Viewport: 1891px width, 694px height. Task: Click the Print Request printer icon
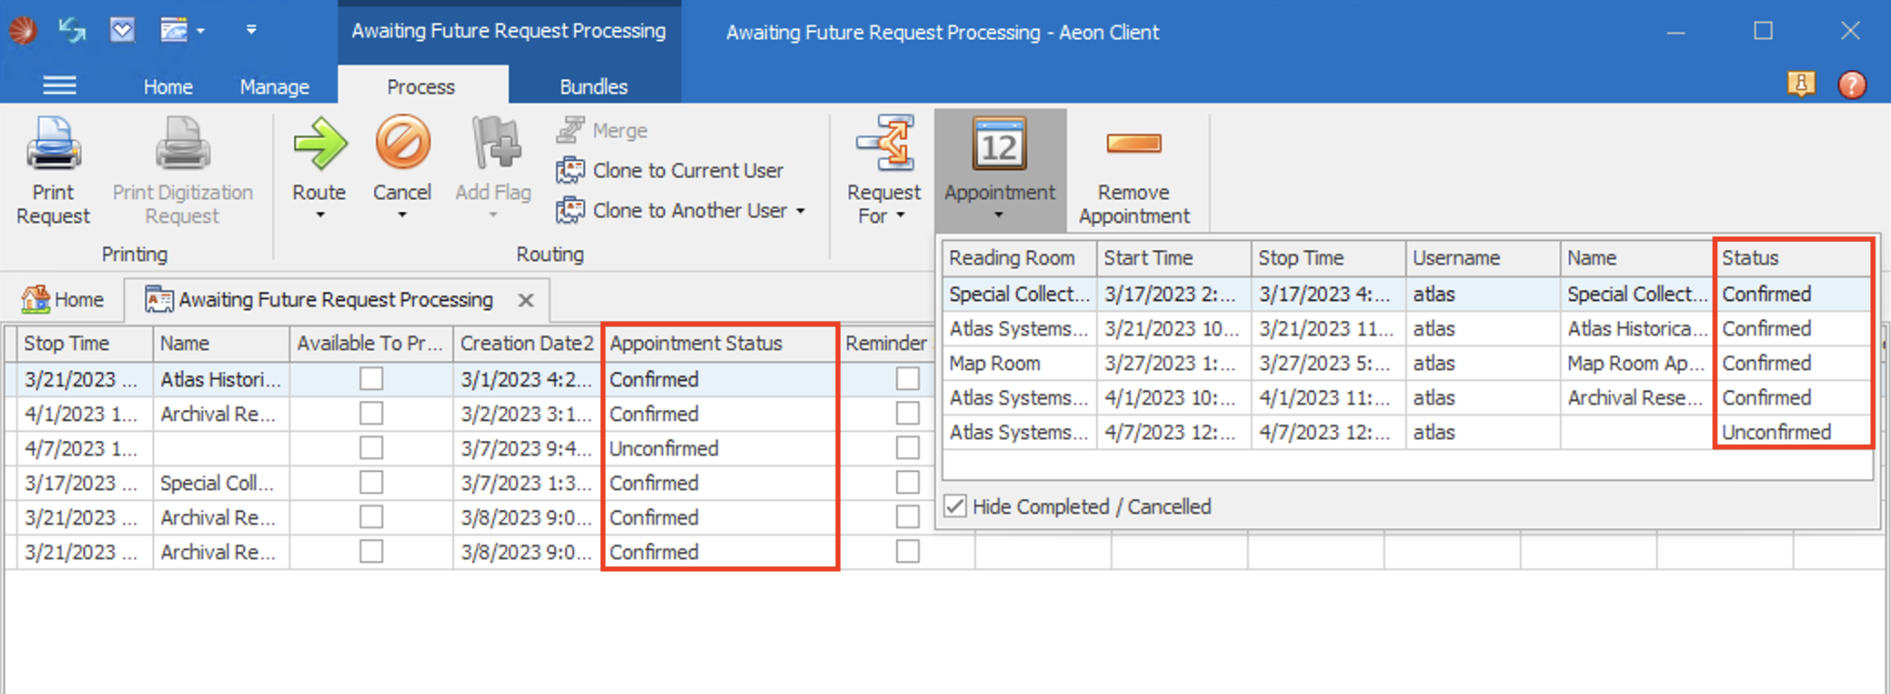tap(53, 146)
